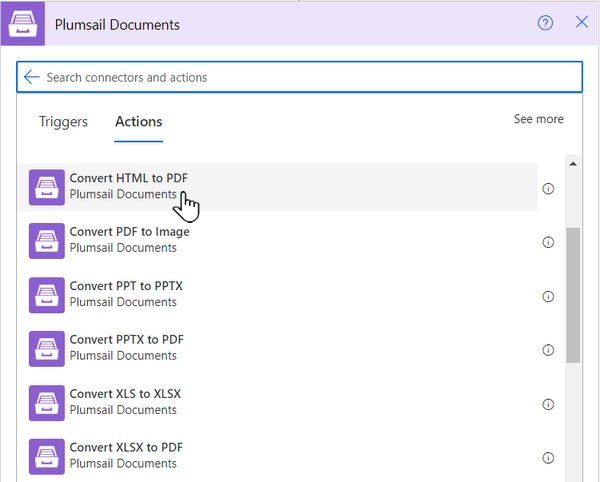600x482 pixels.
Task: Focus the Search connectors and actions field
Action: [299, 77]
